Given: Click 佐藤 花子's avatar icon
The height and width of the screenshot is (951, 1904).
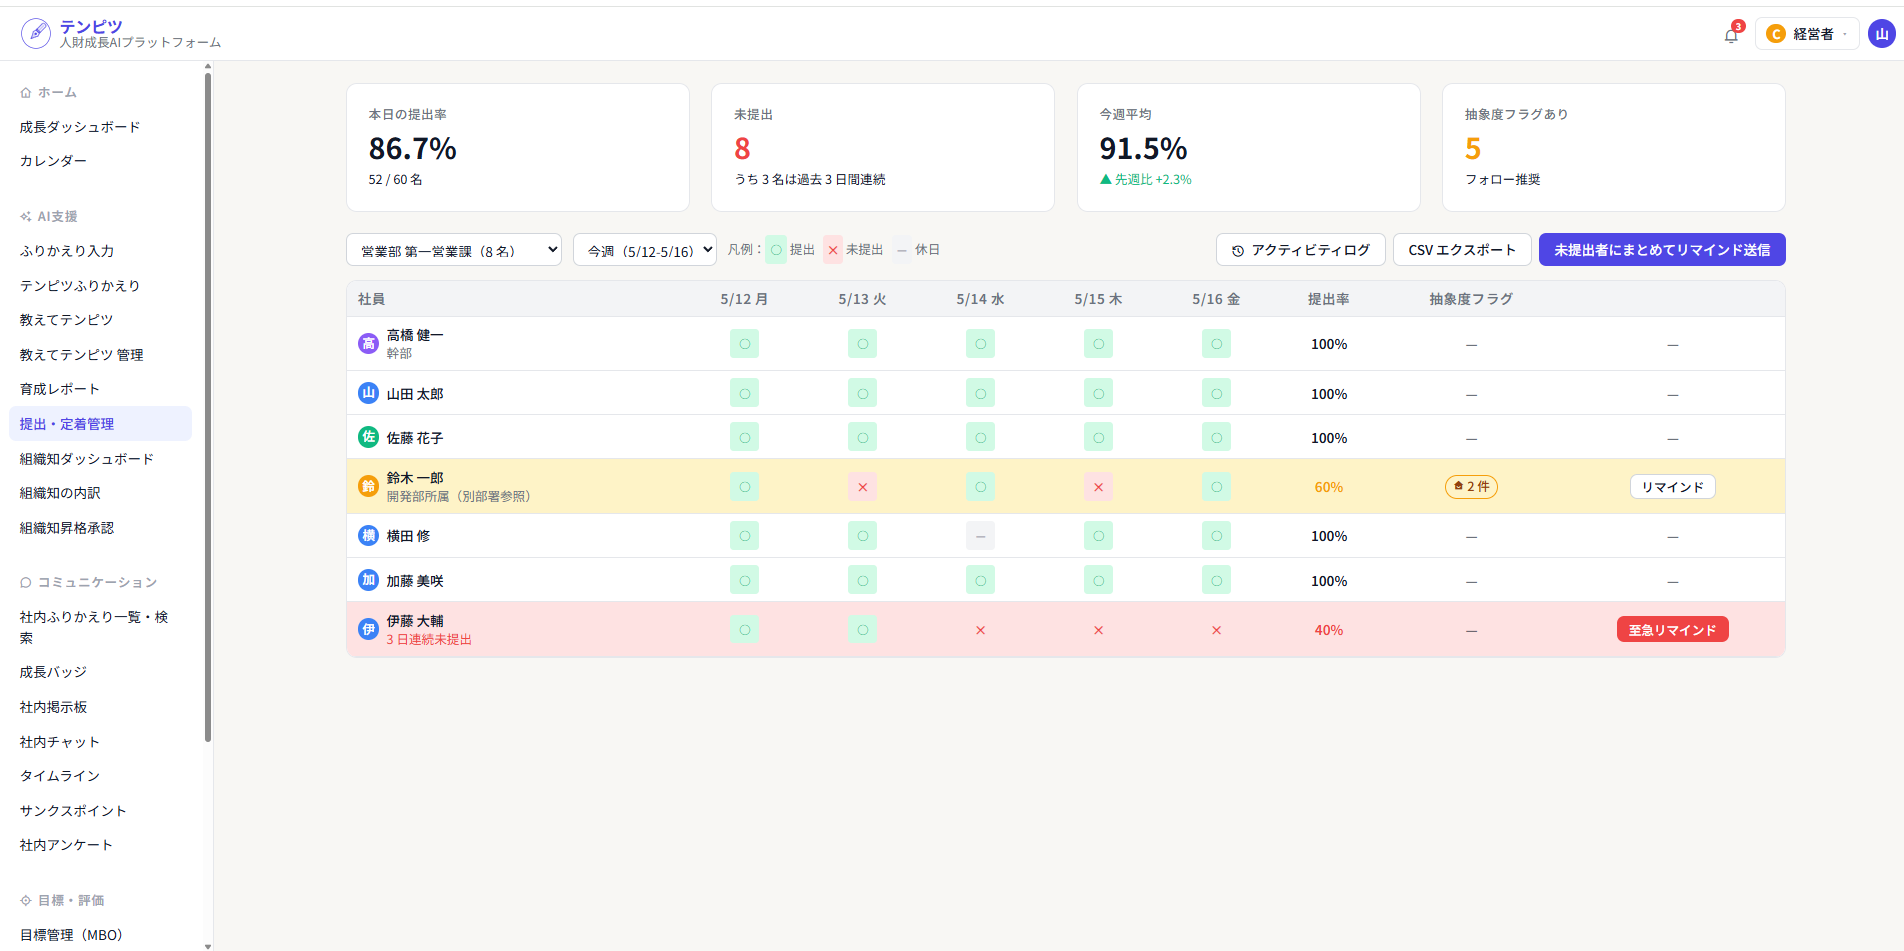Looking at the screenshot, I should click(x=368, y=437).
